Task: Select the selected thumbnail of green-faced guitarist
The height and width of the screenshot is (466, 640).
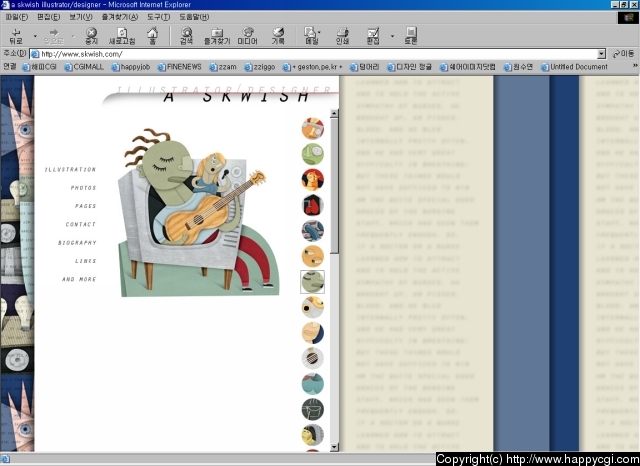Action: [x=313, y=282]
